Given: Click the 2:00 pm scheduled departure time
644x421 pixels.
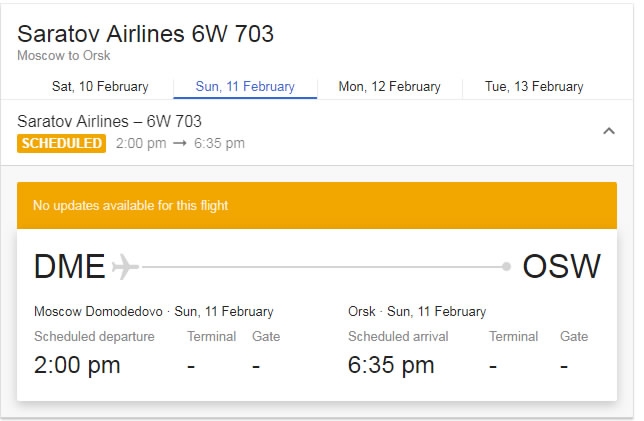Looking at the screenshot, I should (77, 365).
